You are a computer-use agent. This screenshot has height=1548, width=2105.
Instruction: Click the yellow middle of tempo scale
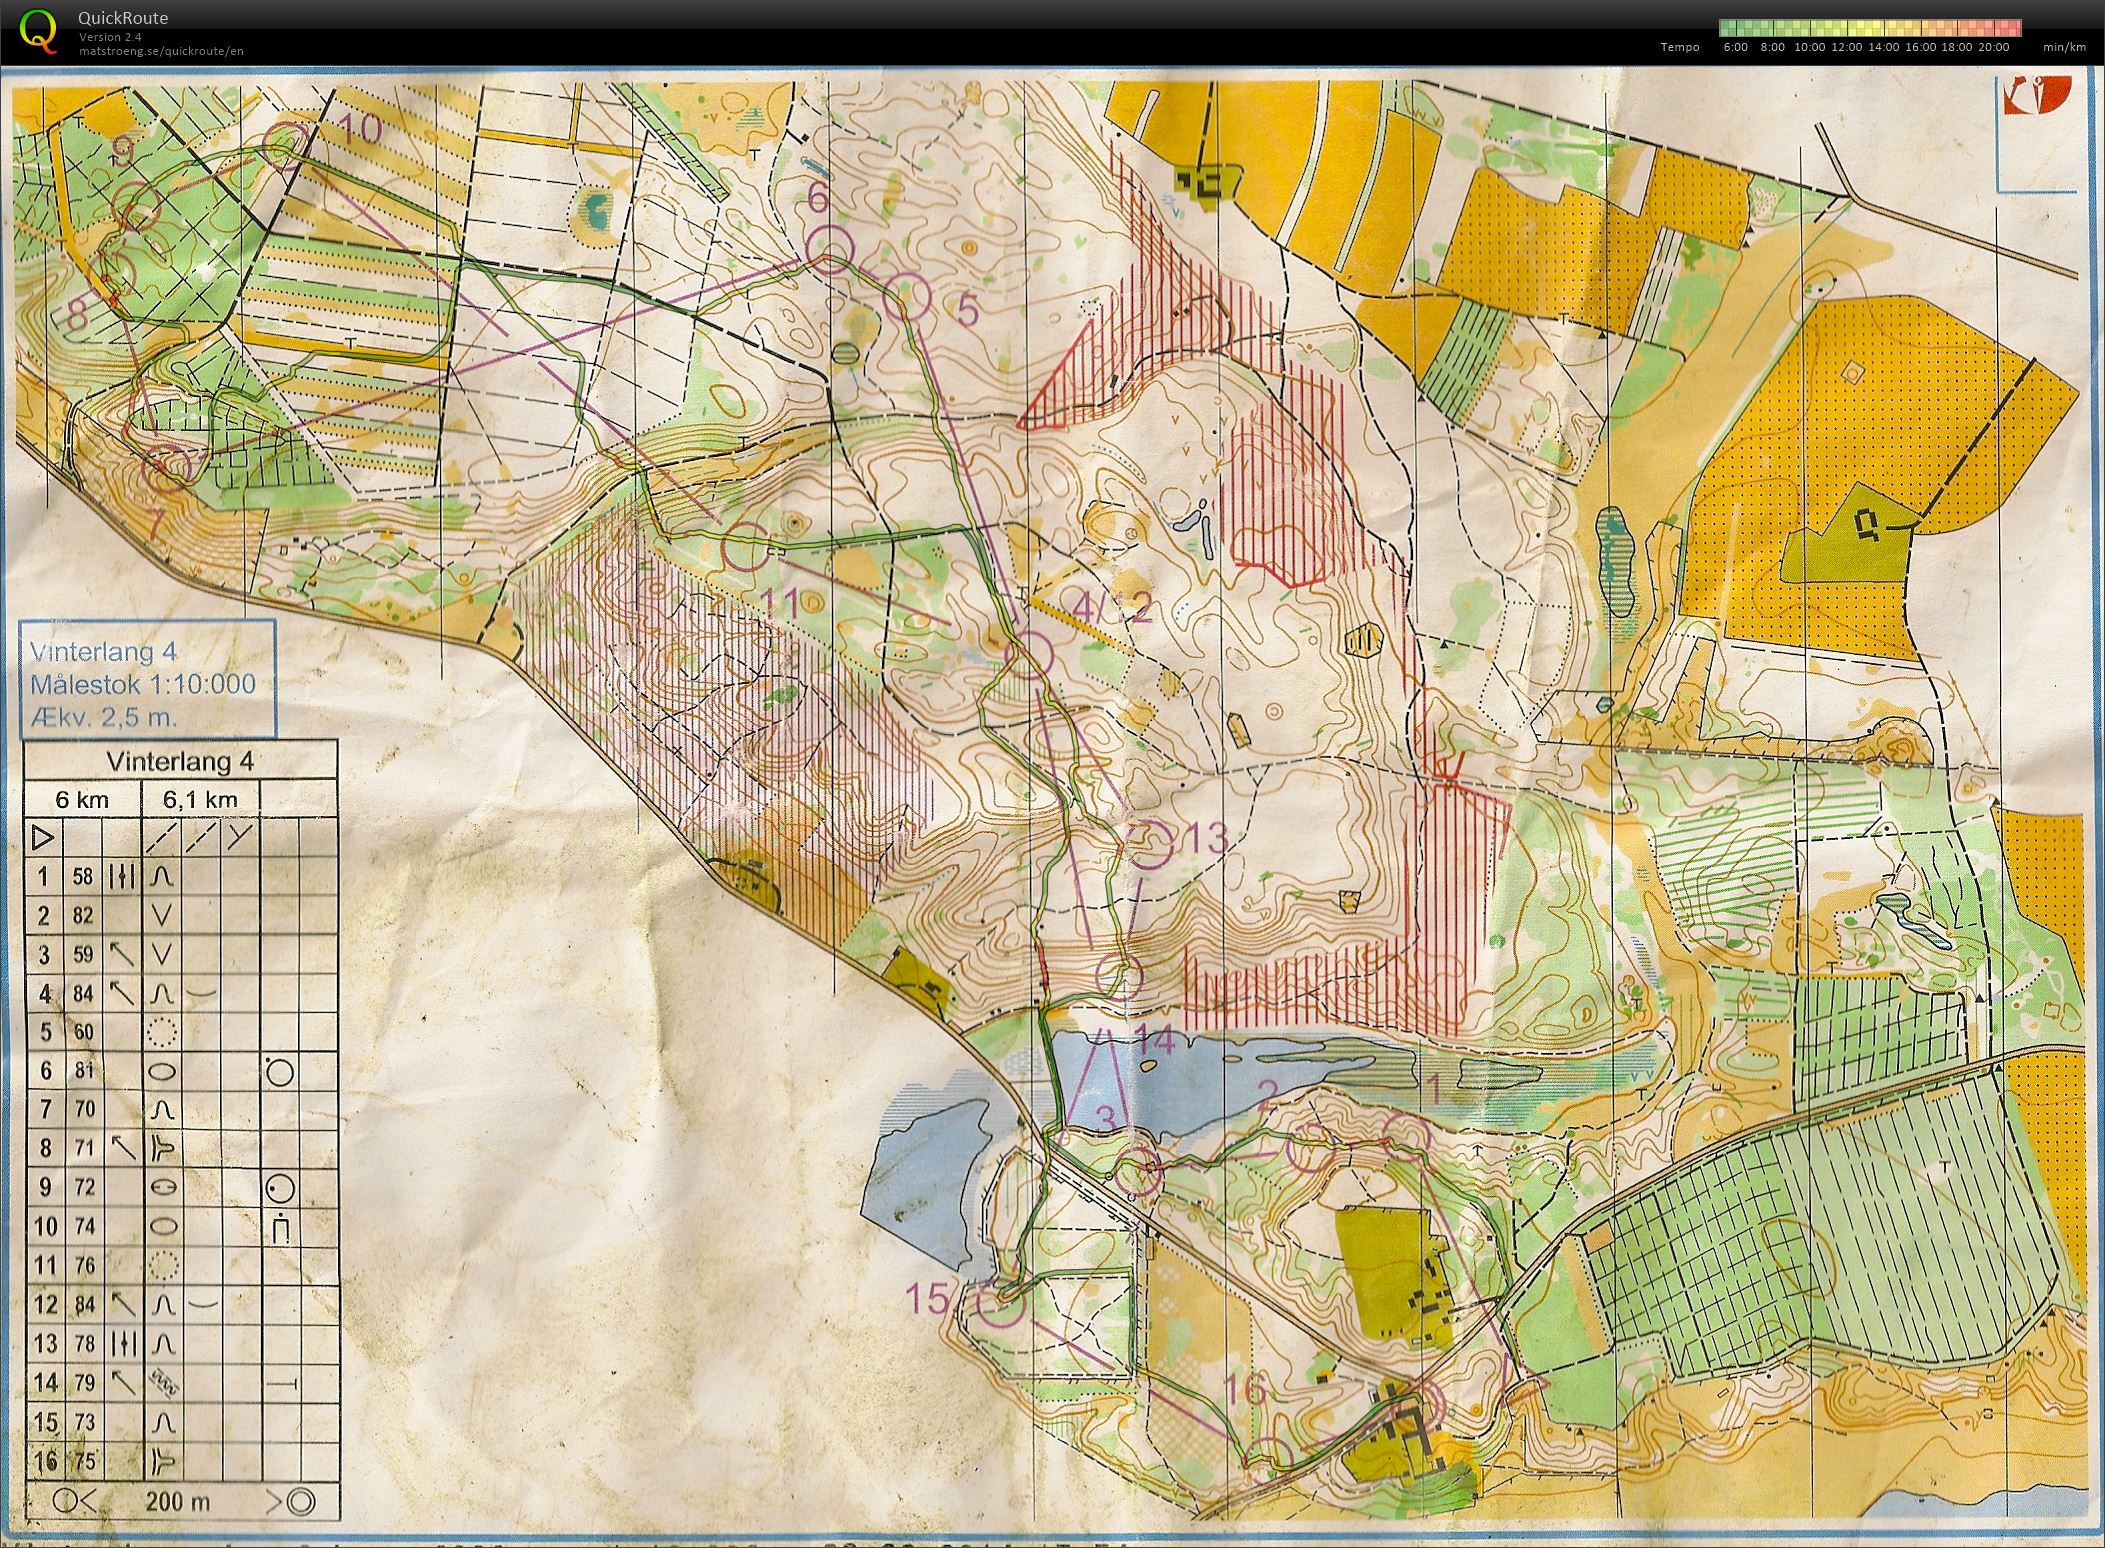1870,28
